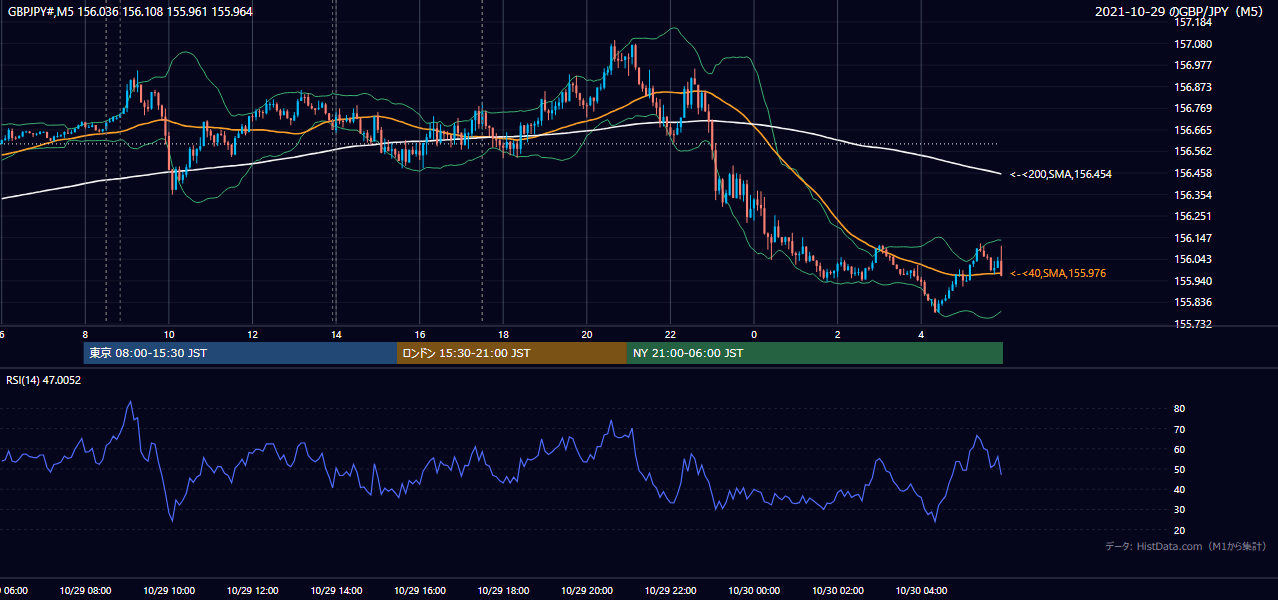Viewport: 1278px width, 600px height.
Task: Click the 10/29 22:00 date label
Action: [x=670, y=590]
